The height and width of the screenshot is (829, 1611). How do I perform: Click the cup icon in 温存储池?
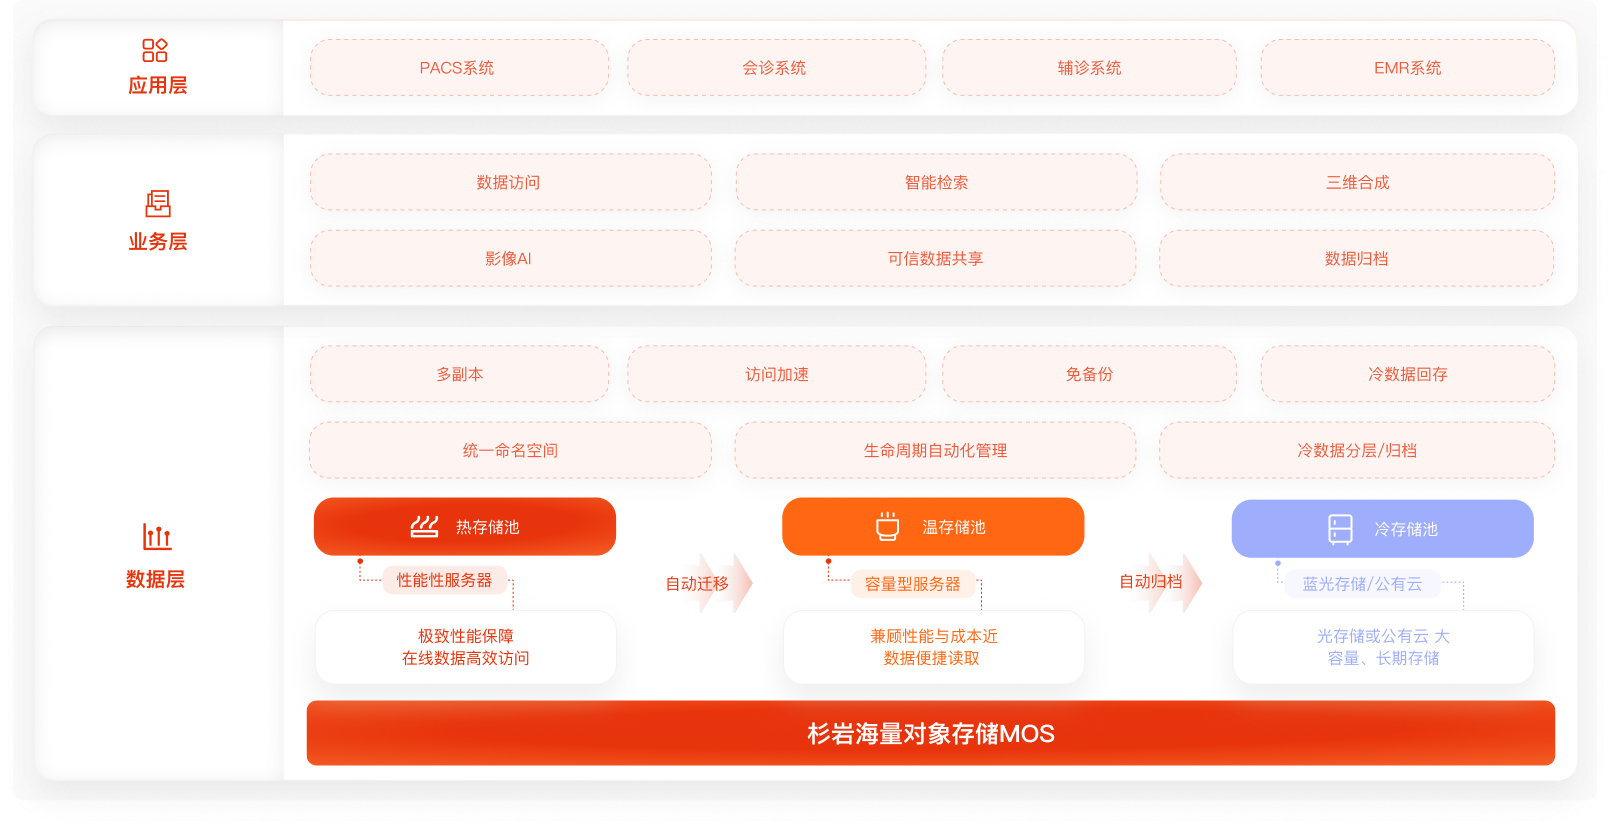(888, 527)
